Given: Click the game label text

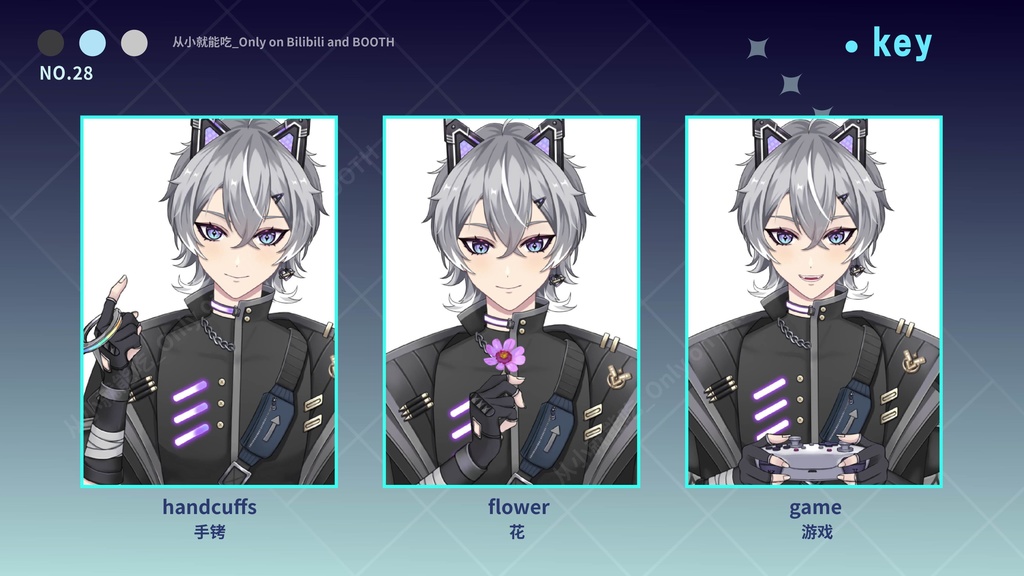Looking at the screenshot, I should click(815, 507).
